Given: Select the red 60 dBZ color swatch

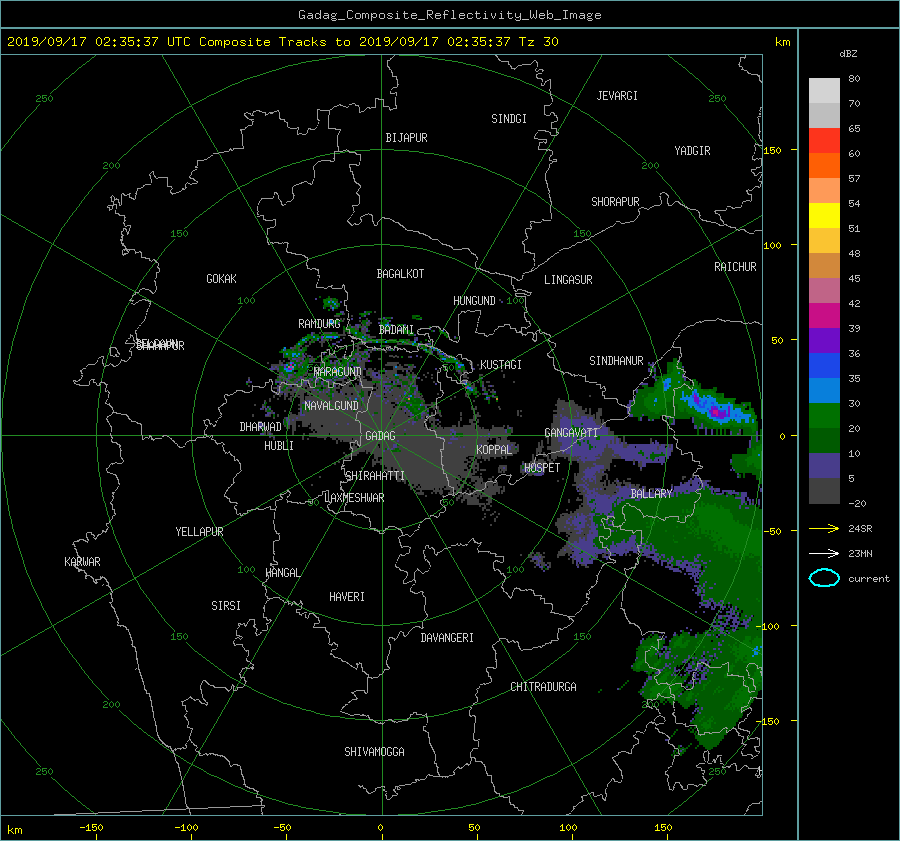Looking at the screenshot, I should pyautogui.click(x=824, y=141).
